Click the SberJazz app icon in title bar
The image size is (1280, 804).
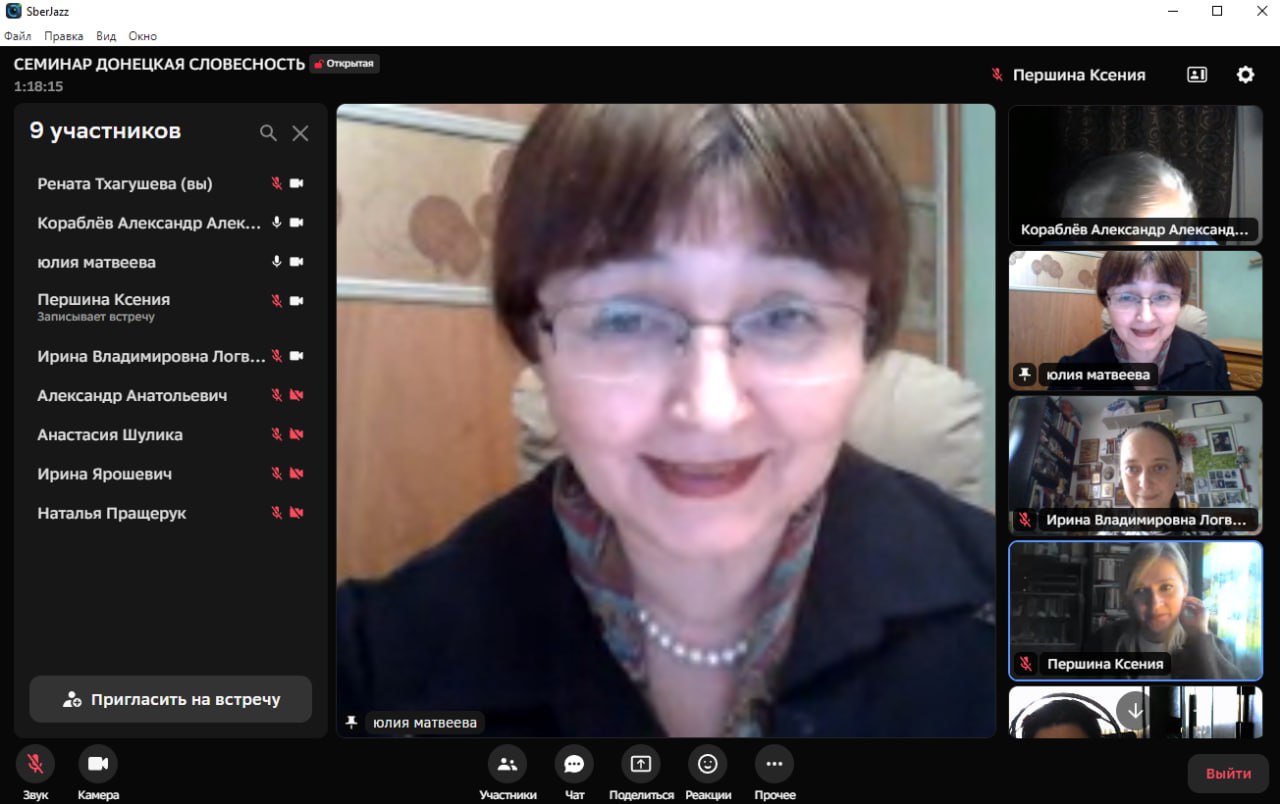pyautogui.click(x=13, y=11)
